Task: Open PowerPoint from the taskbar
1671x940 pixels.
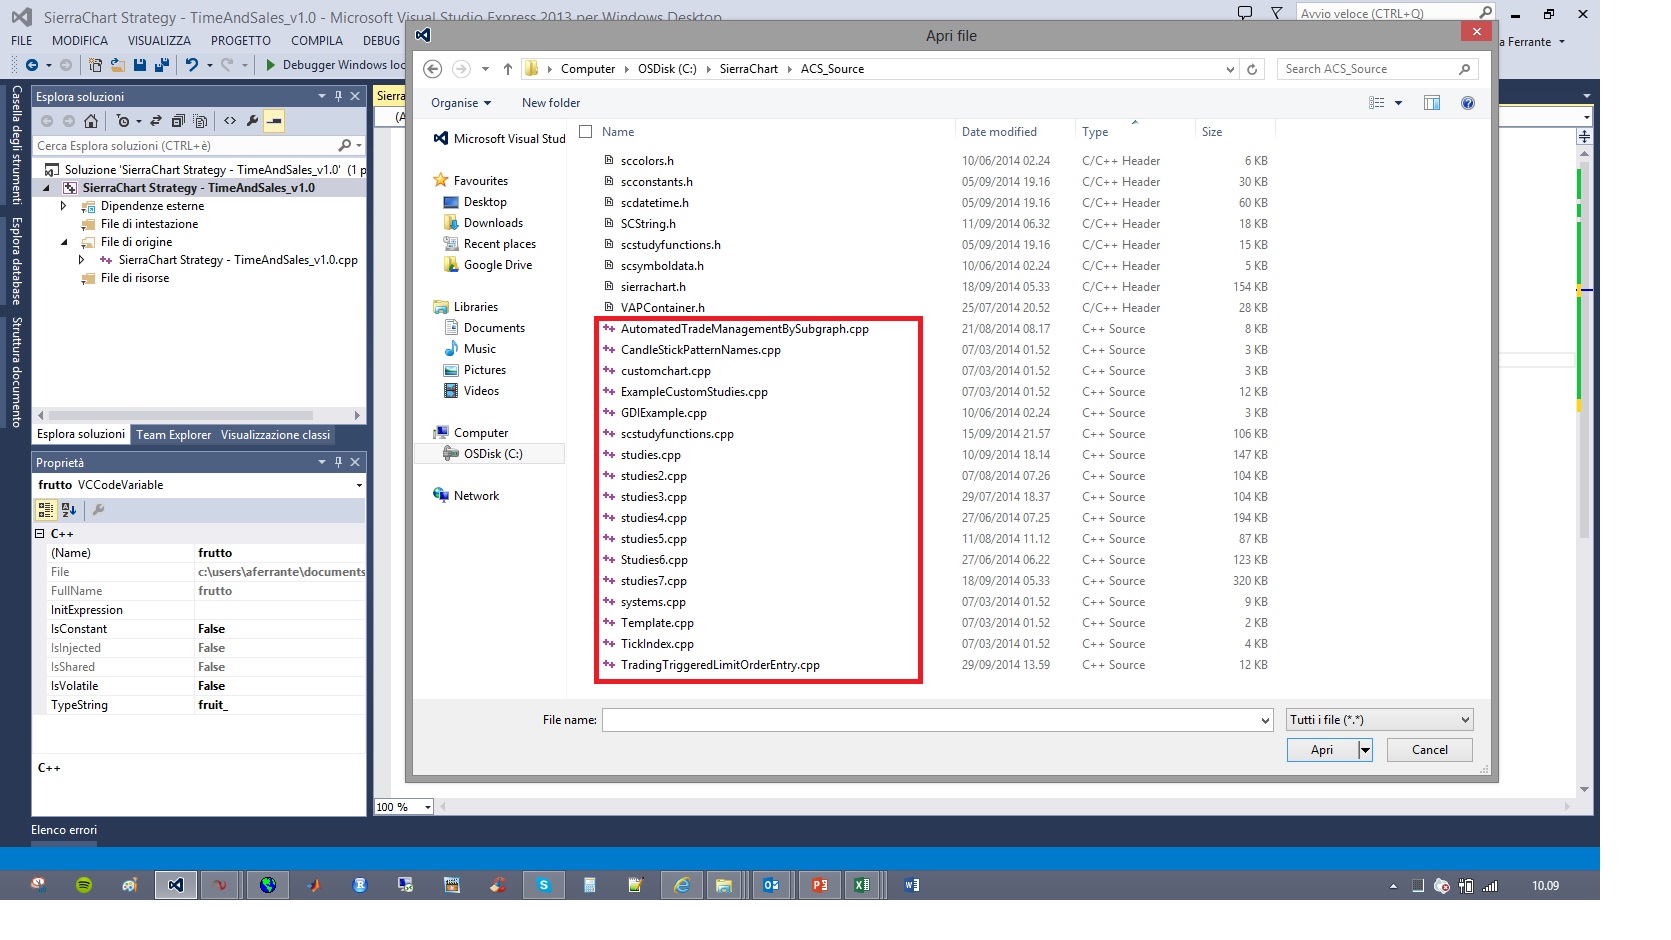Action: click(x=819, y=885)
